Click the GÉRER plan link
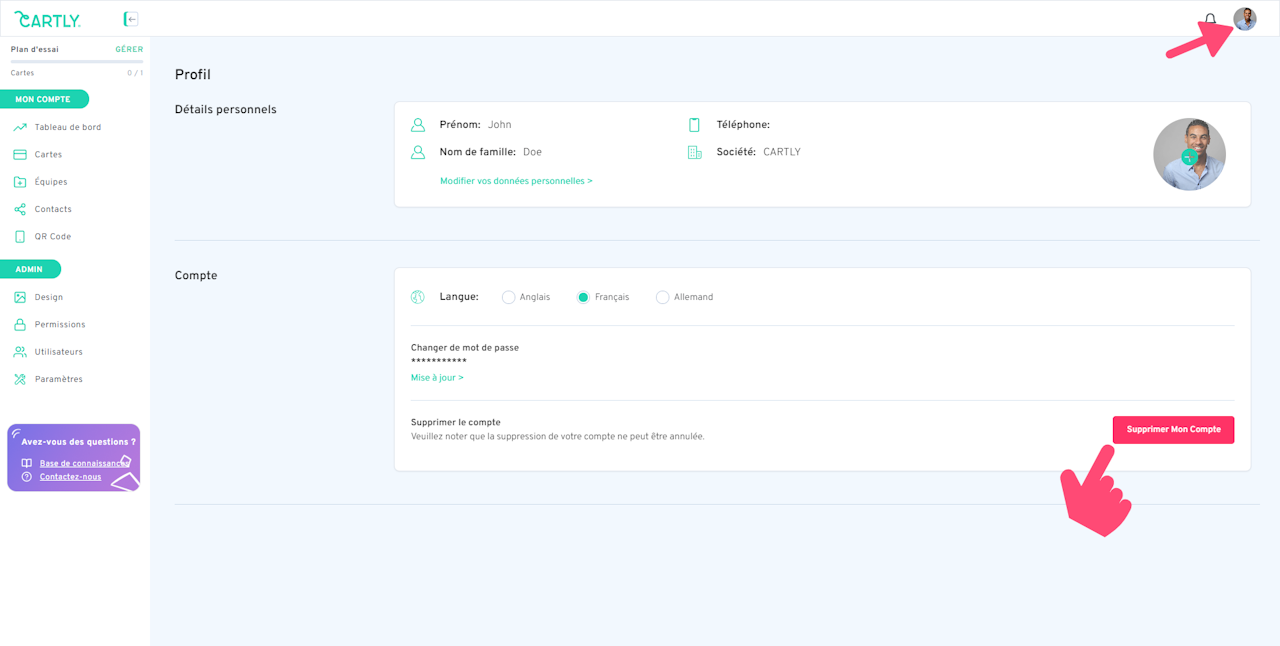This screenshot has width=1280, height=646. click(x=129, y=49)
